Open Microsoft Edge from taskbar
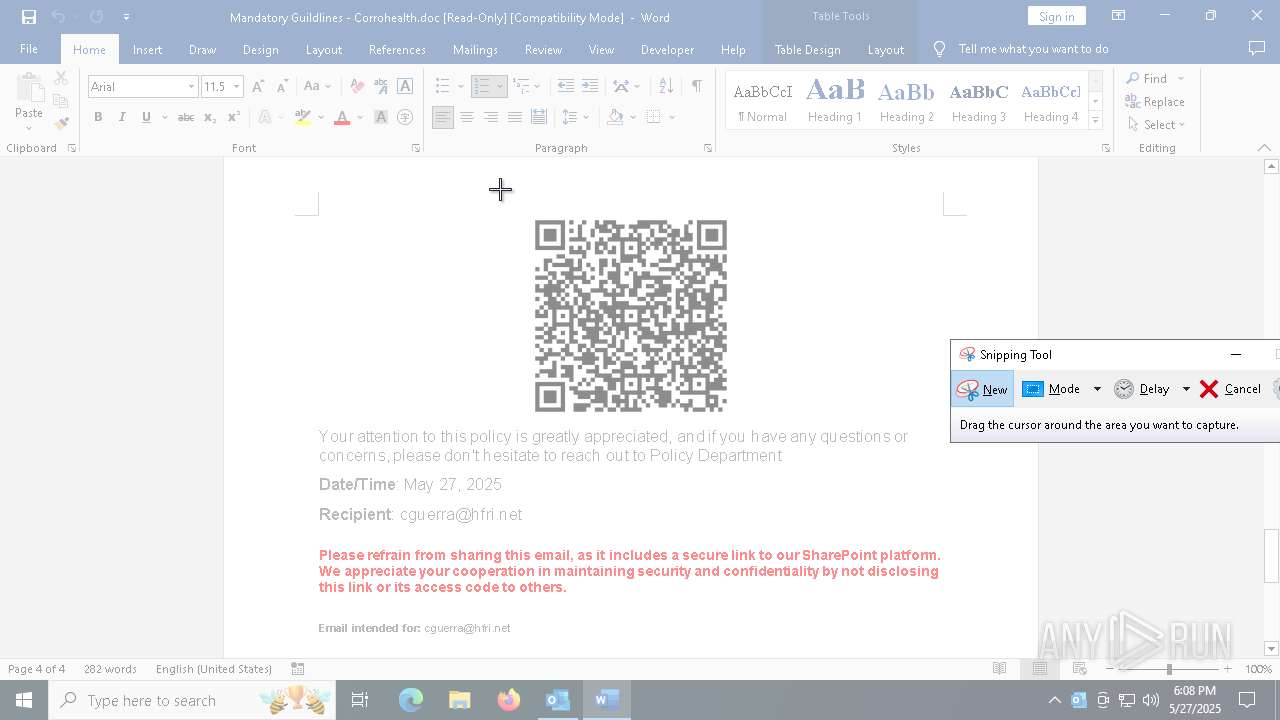The image size is (1280, 720). [411, 700]
